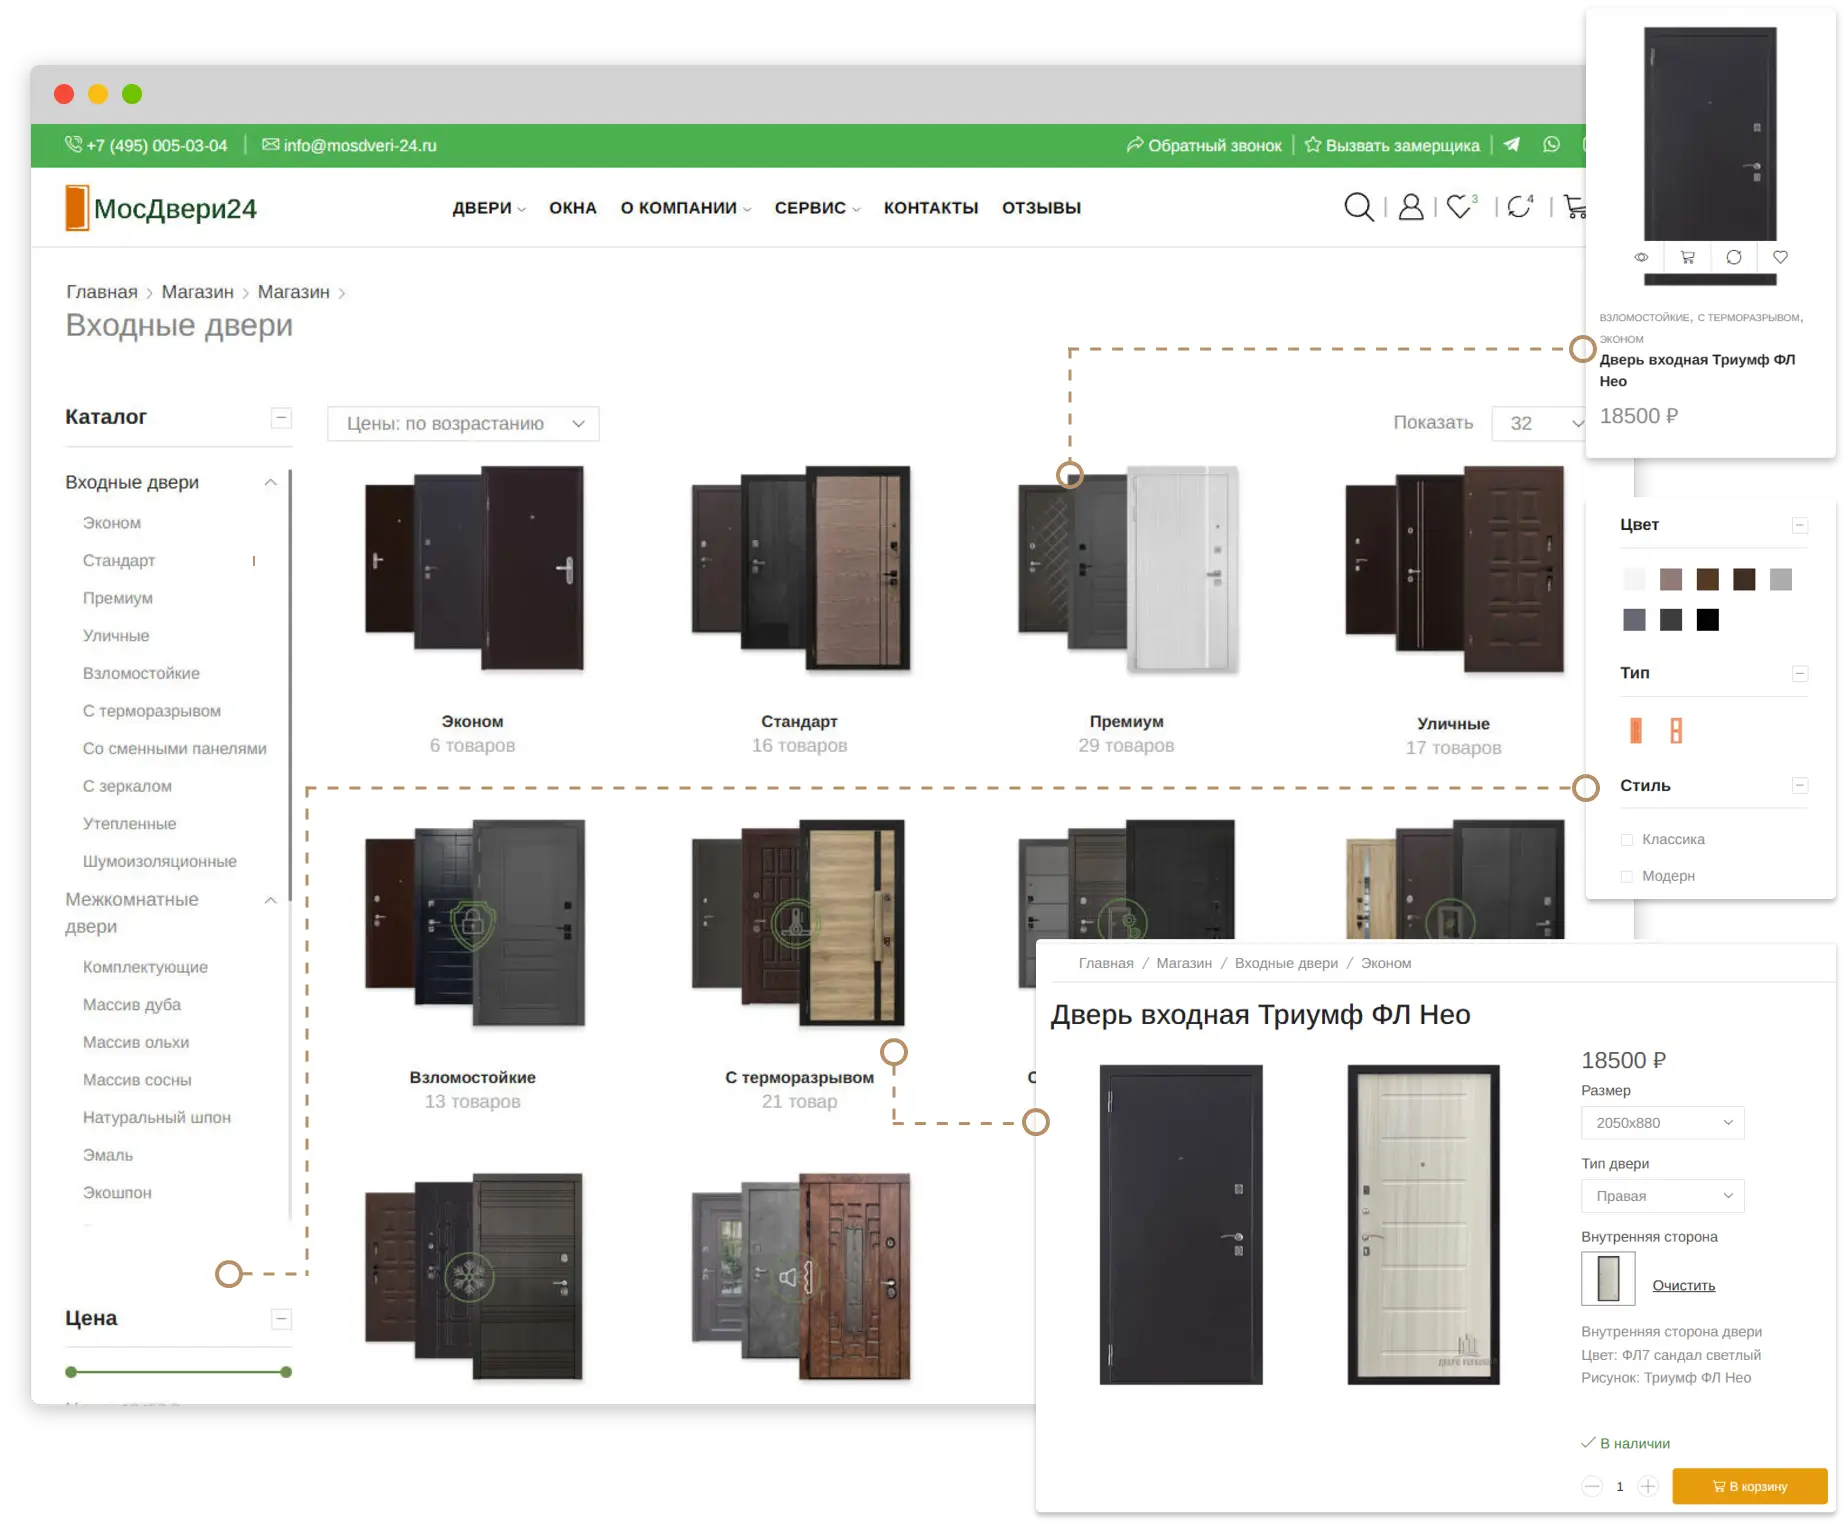Check the Классика style checkbox
1848x1524 pixels.
pos(1627,840)
